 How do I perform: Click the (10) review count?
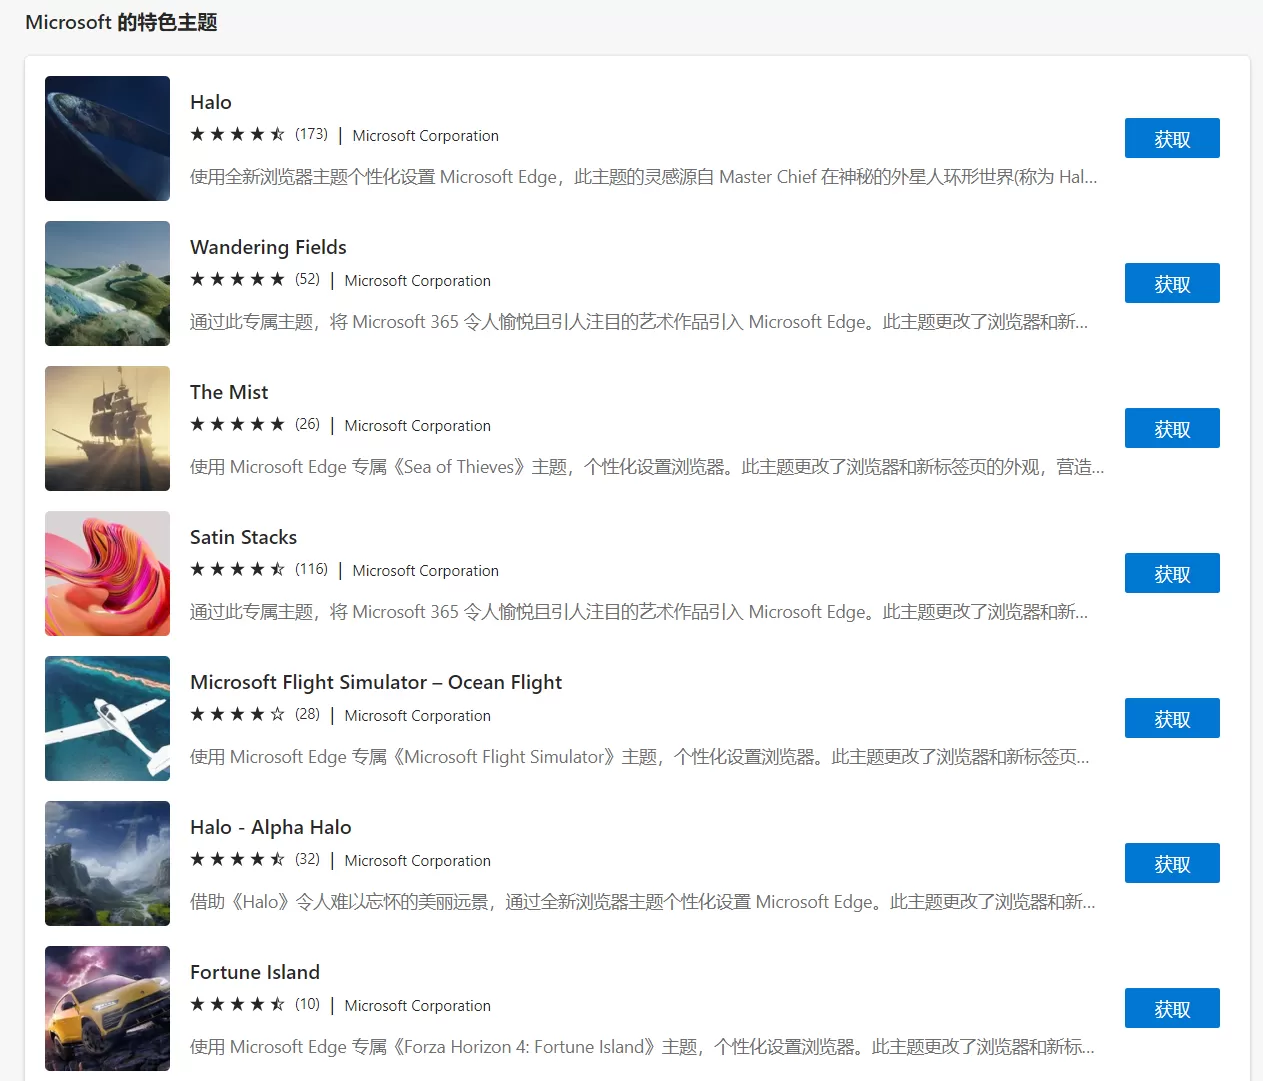[x=307, y=1004]
